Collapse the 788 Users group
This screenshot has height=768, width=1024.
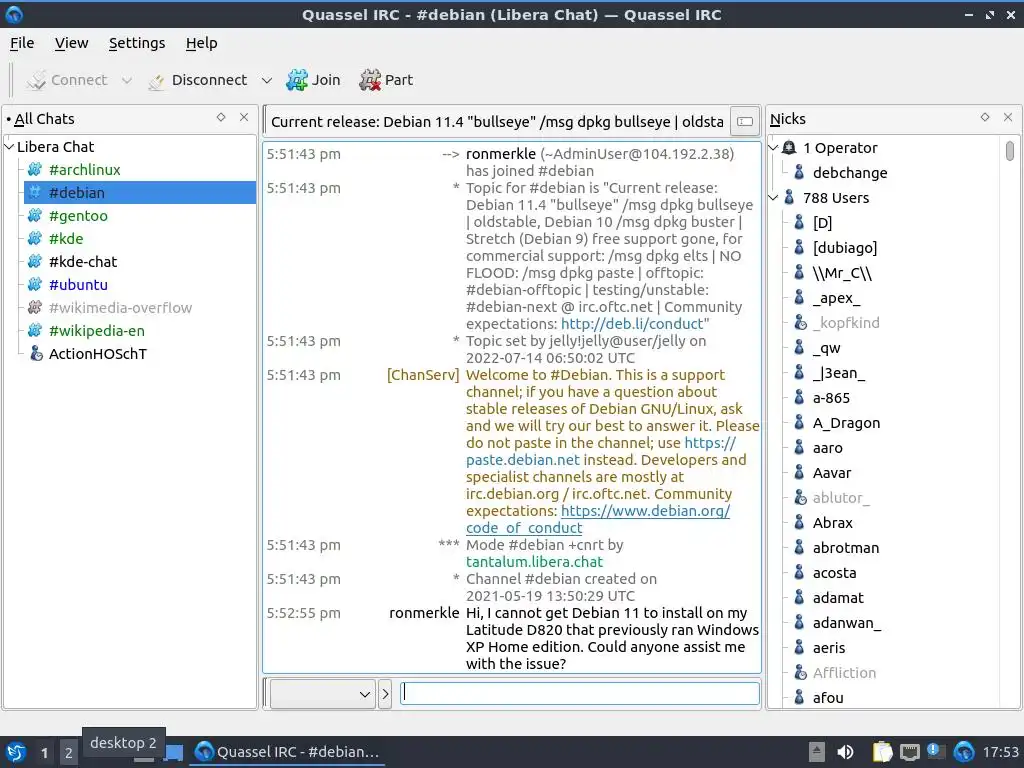[x=773, y=197]
